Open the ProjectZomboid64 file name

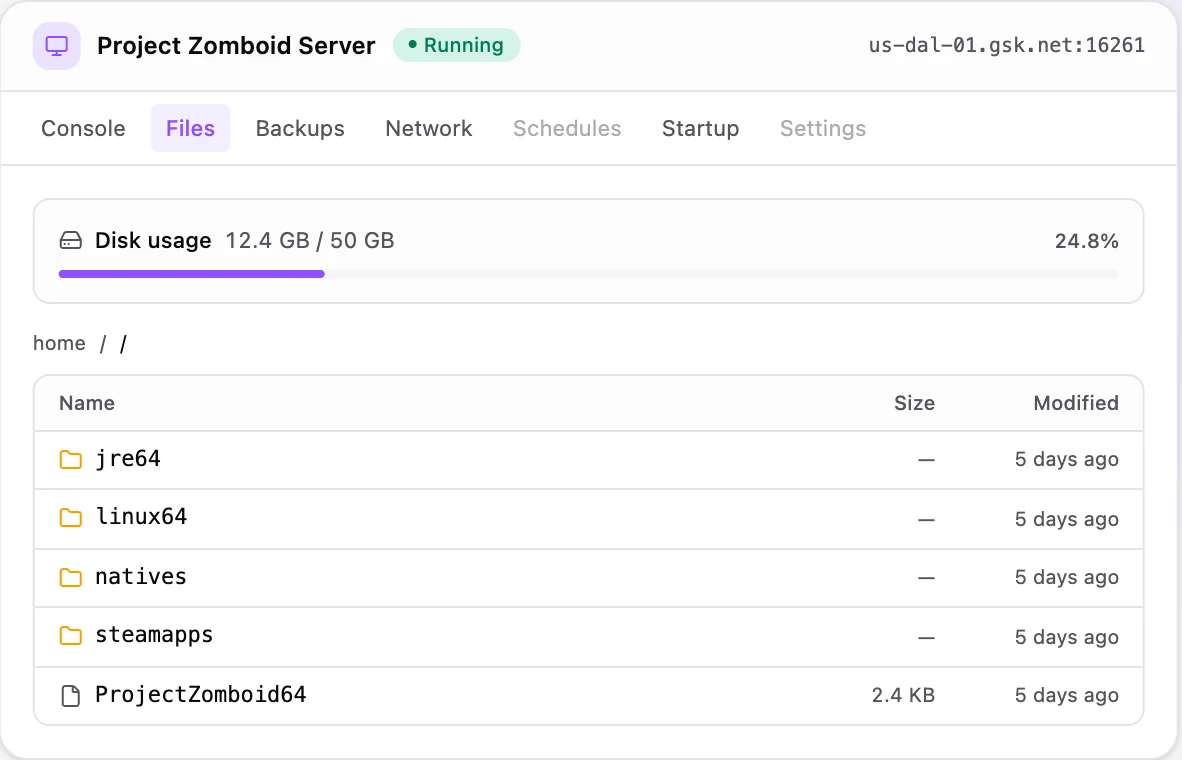click(x=201, y=694)
